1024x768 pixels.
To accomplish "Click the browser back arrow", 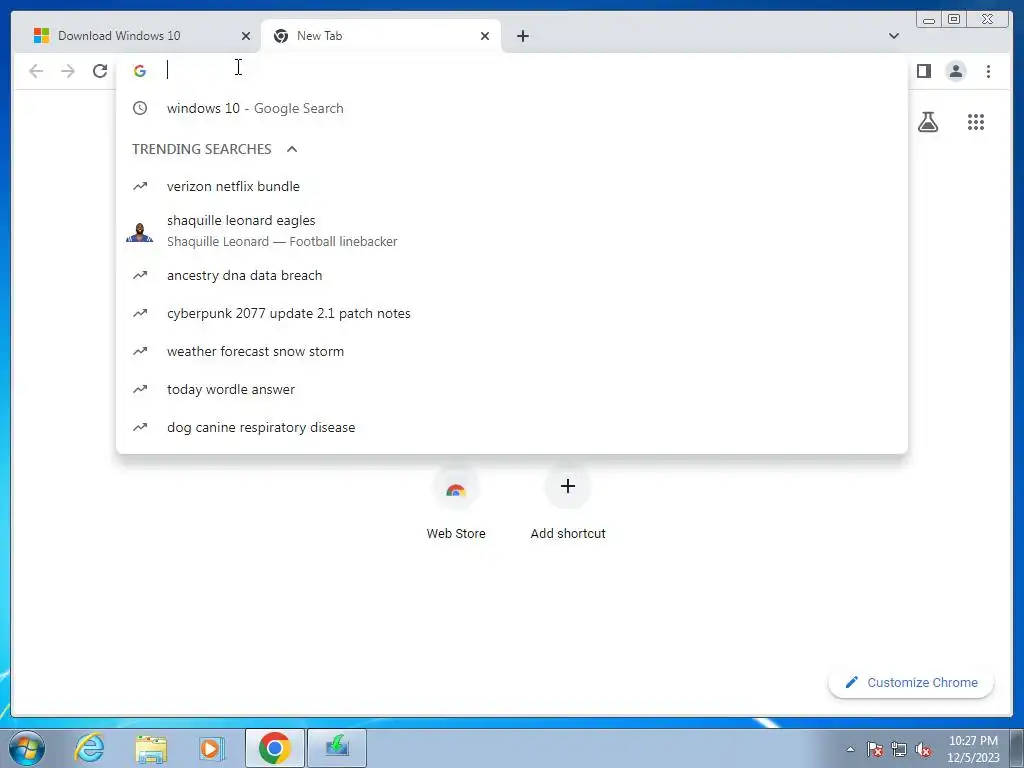I will [x=36, y=71].
